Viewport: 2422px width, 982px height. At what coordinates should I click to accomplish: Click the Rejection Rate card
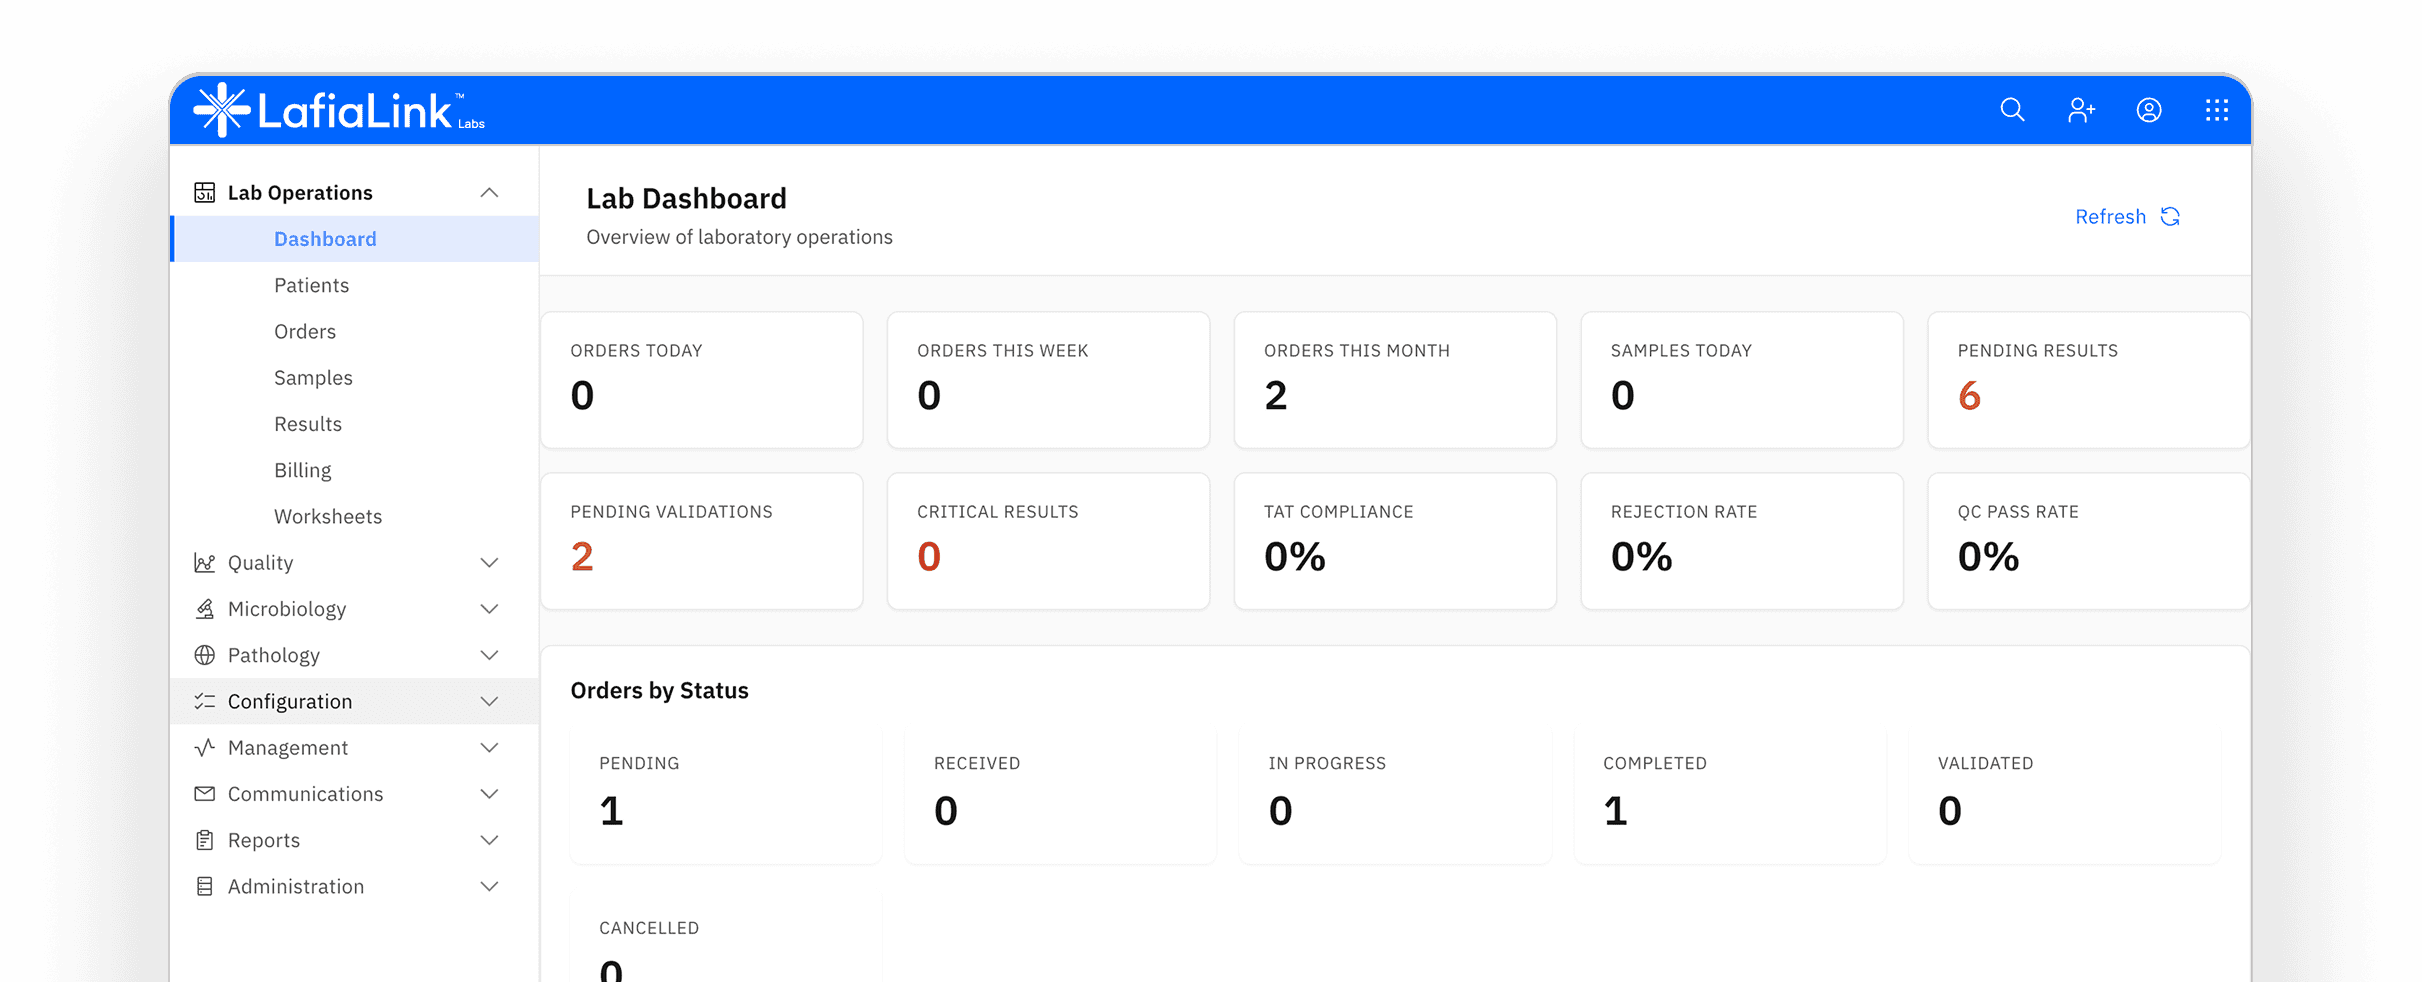click(1742, 541)
